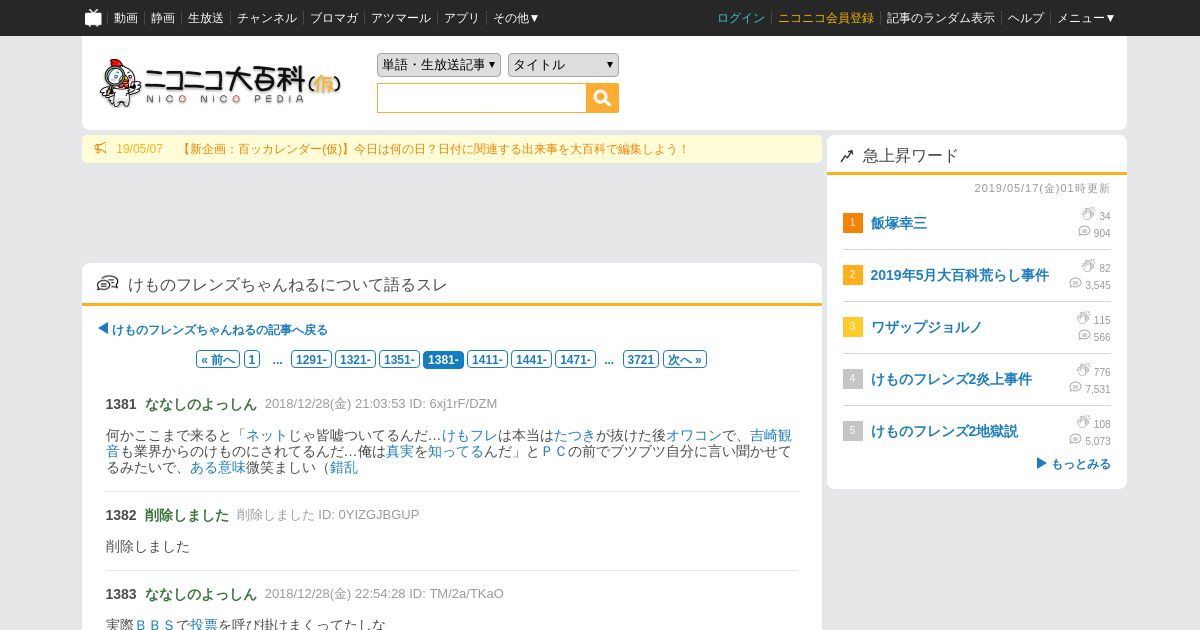Click the けもフレ link in post 1381

(470, 435)
